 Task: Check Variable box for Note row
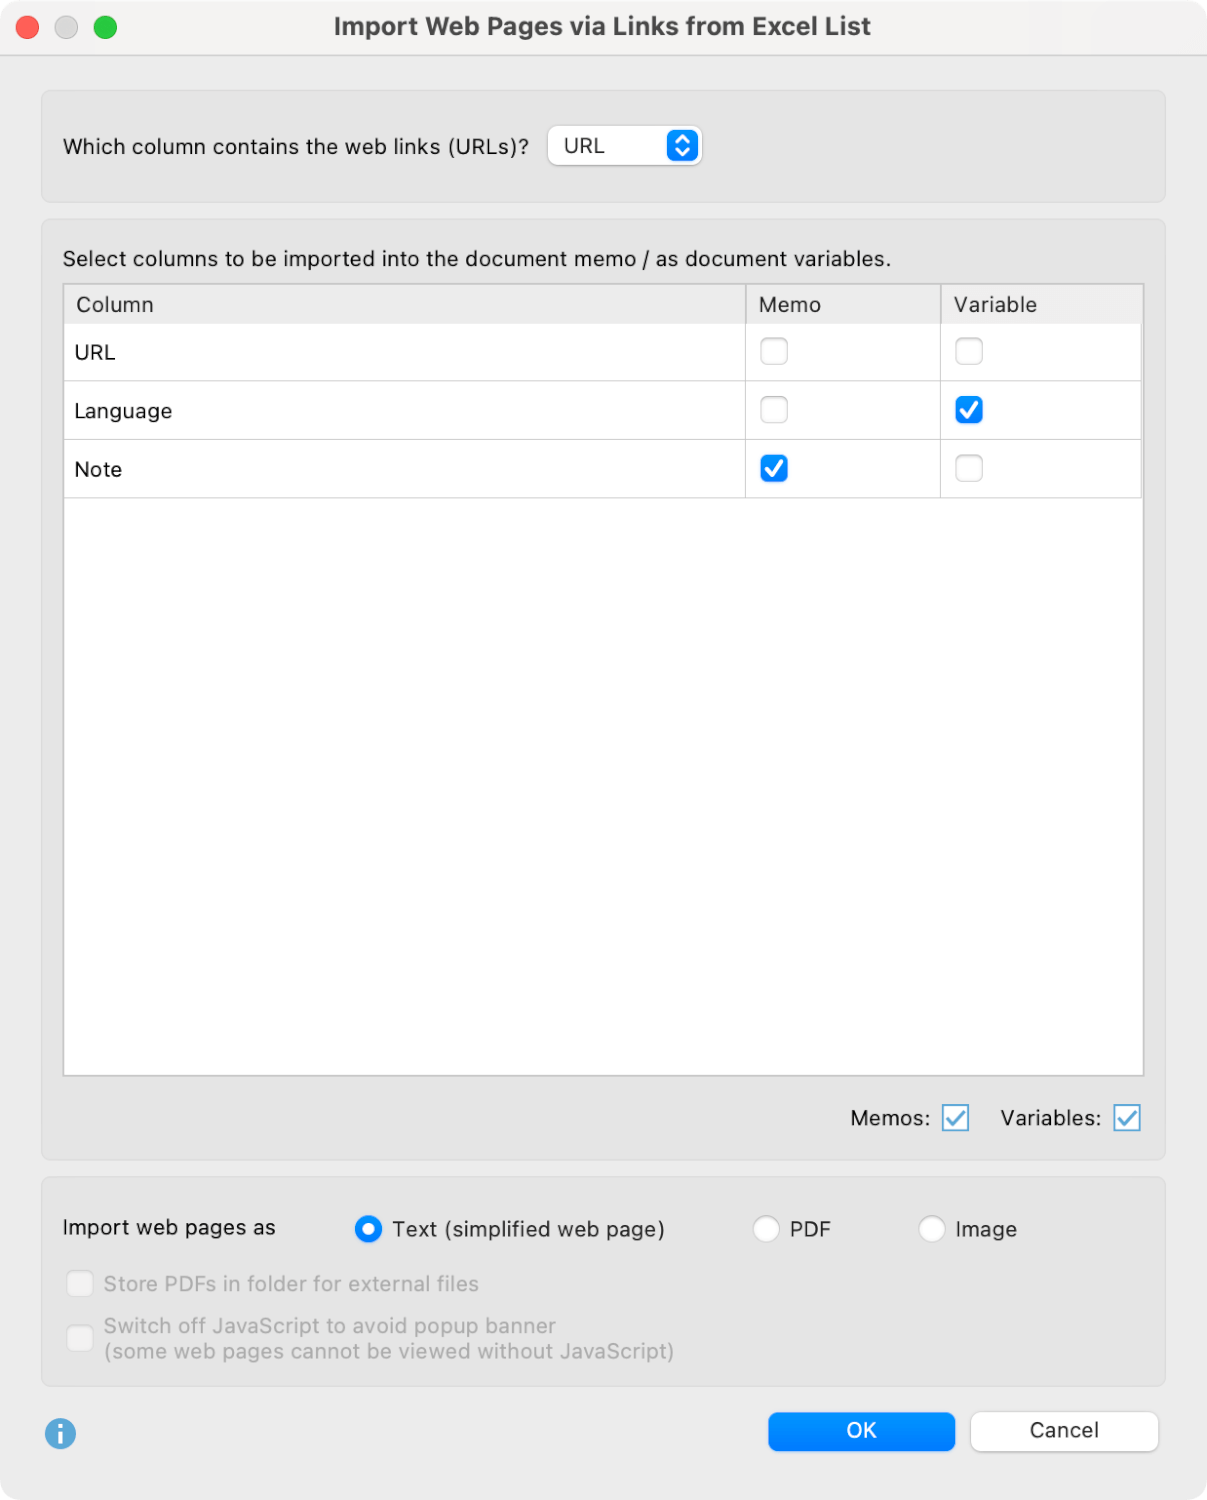click(x=969, y=468)
